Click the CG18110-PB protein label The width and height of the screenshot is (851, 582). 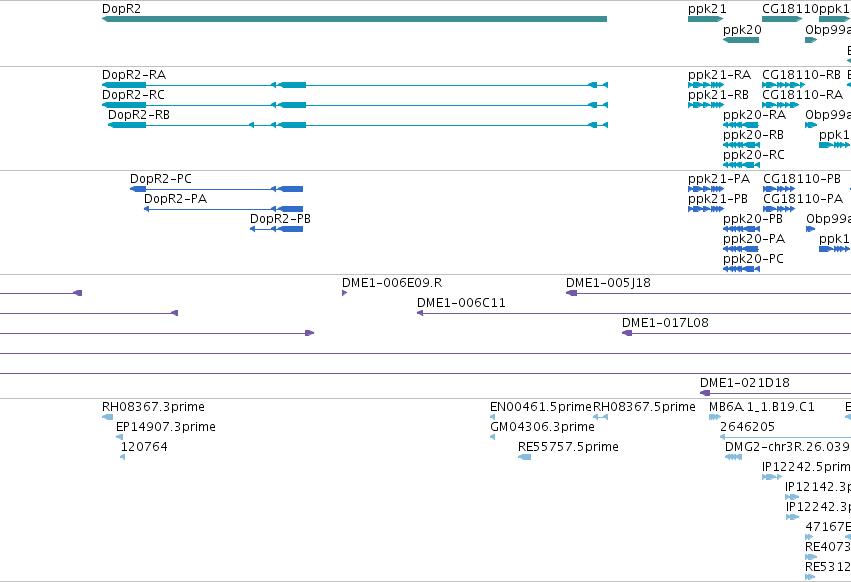click(802, 179)
